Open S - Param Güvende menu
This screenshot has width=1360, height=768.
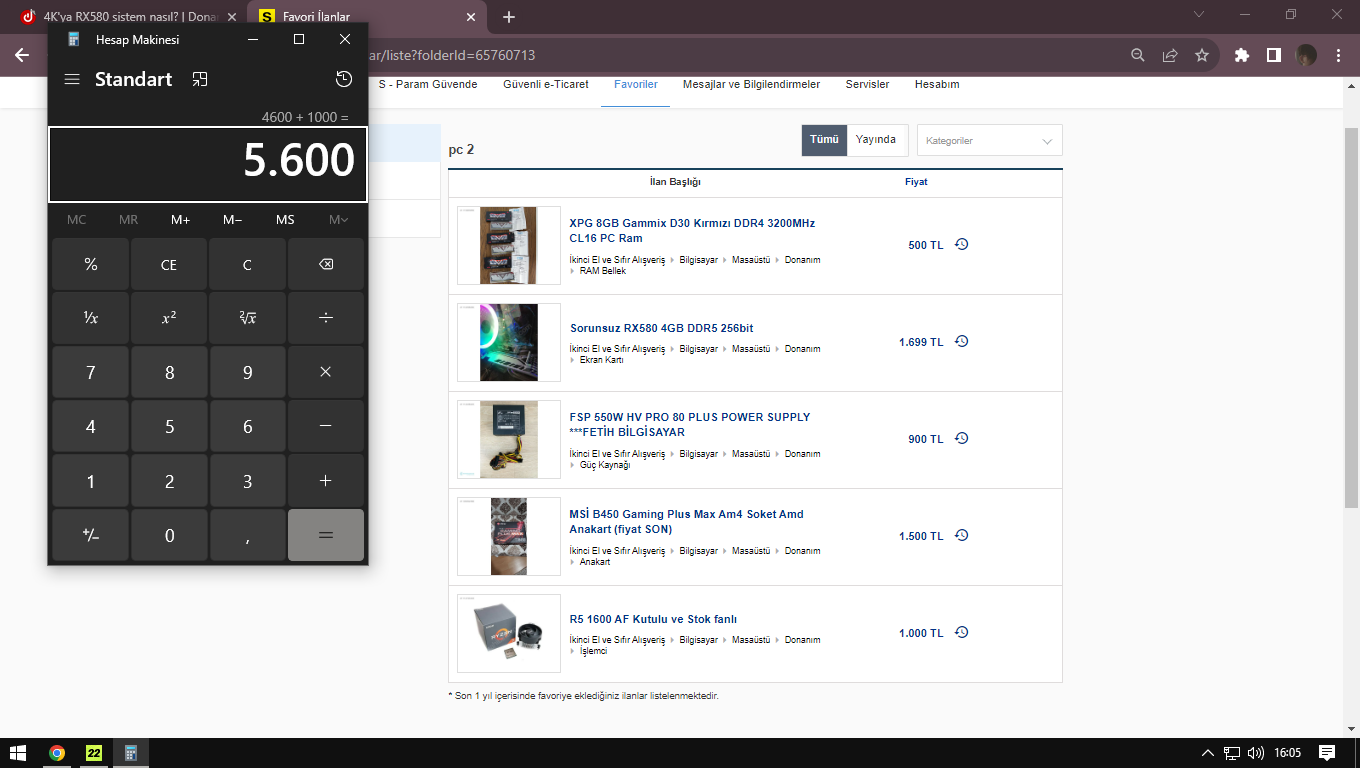[428, 85]
